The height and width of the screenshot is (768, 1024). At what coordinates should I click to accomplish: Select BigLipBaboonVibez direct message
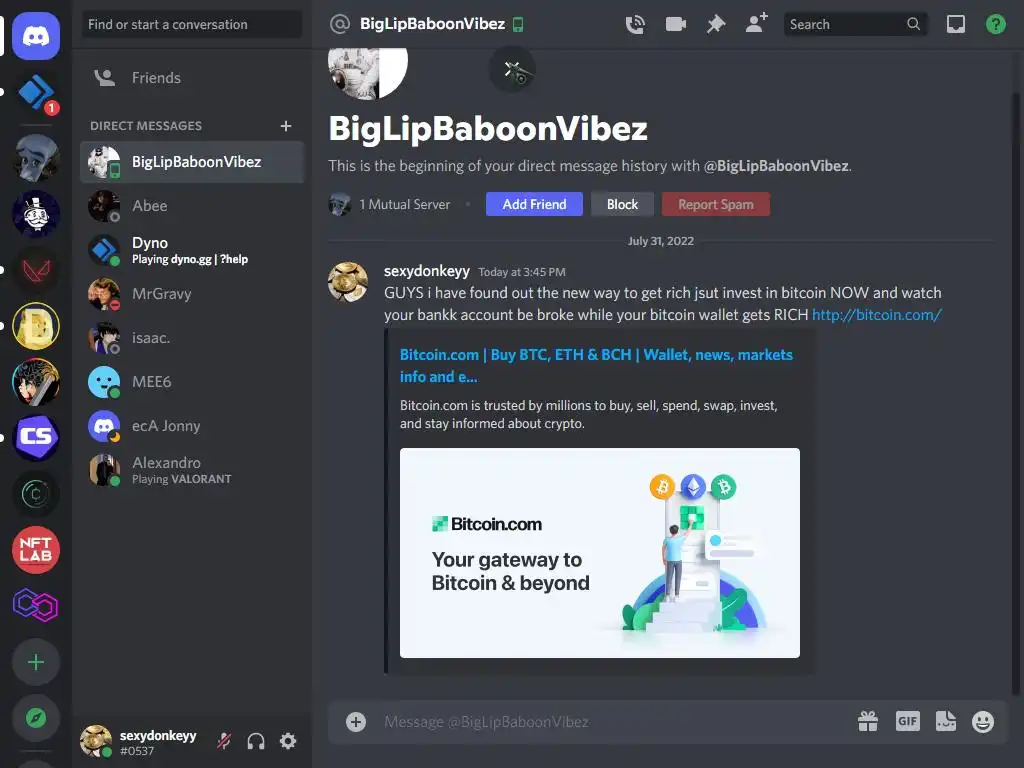tap(192, 162)
